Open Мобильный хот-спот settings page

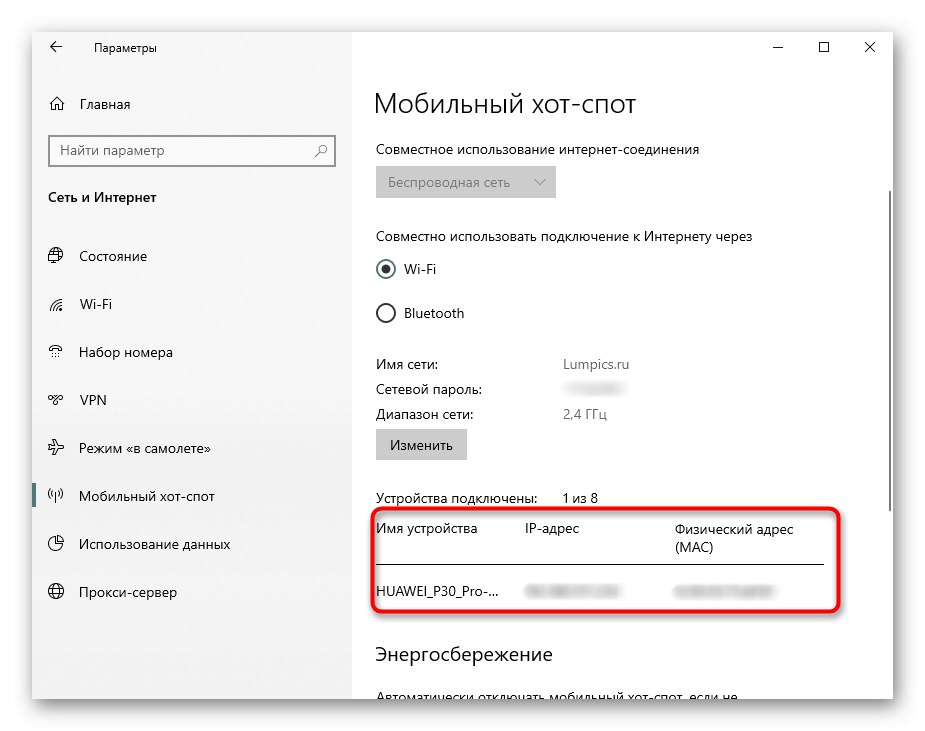(x=146, y=496)
